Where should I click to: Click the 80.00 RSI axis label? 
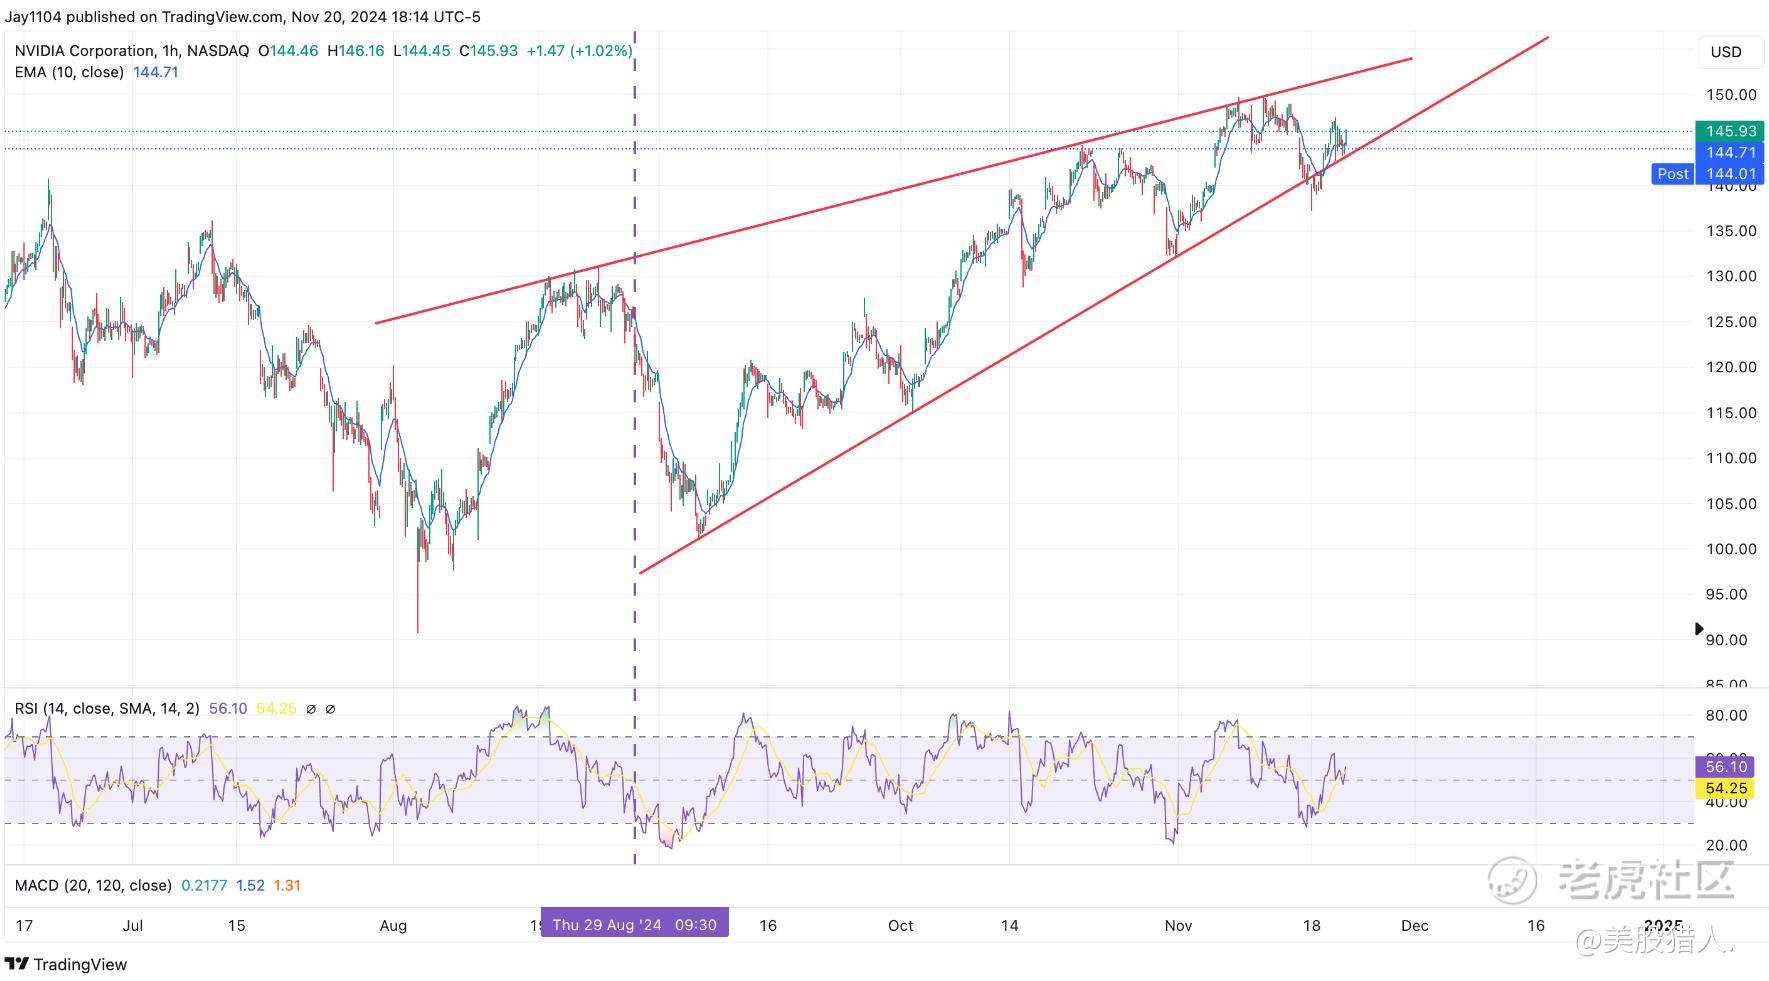pyautogui.click(x=1727, y=715)
